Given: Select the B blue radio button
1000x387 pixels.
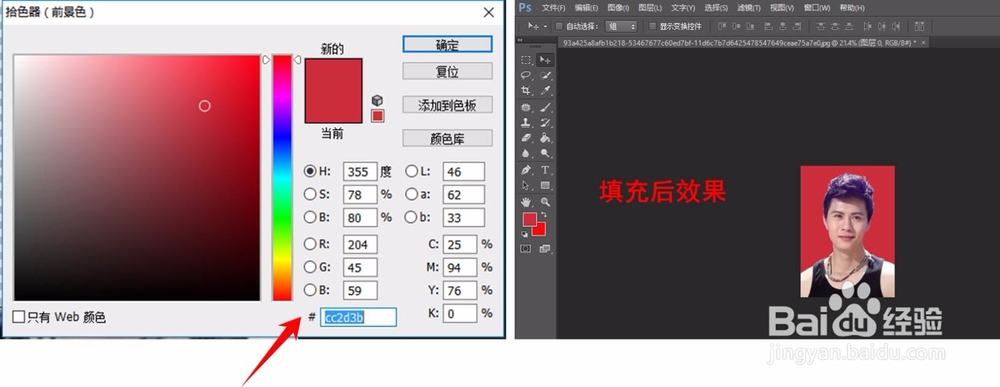Looking at the screenshot, I should (x=310, y=290).
